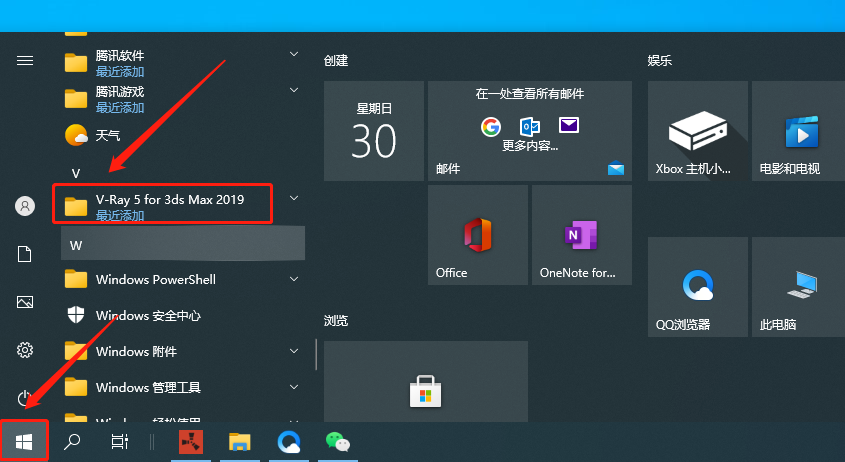Expand the 腾讯游戏 folder chevron
Viewport: 845px width, 462px height.
point(294,89)
